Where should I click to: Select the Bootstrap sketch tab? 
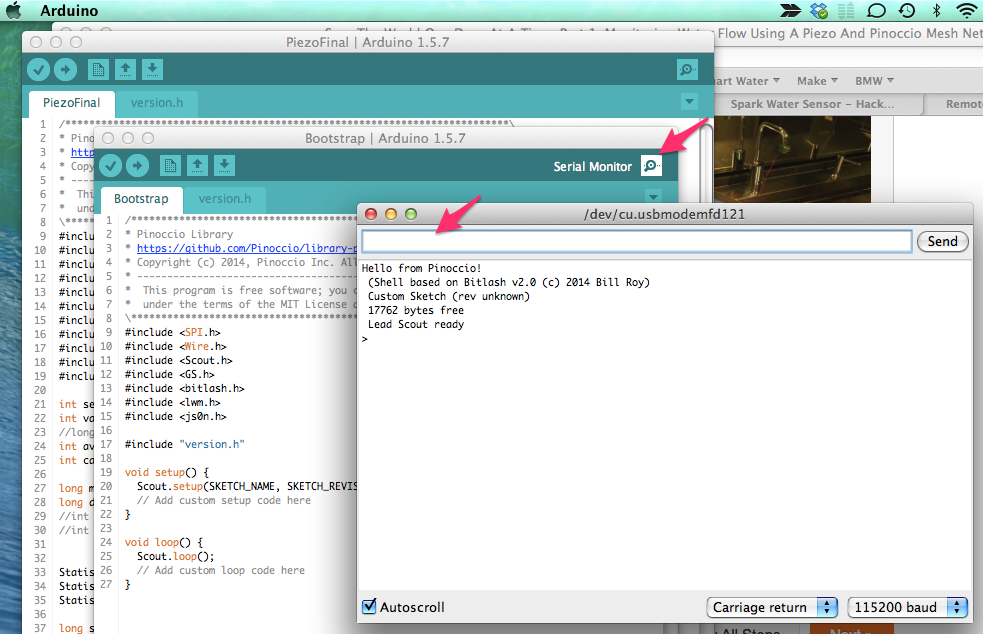(x=140, y=199)
